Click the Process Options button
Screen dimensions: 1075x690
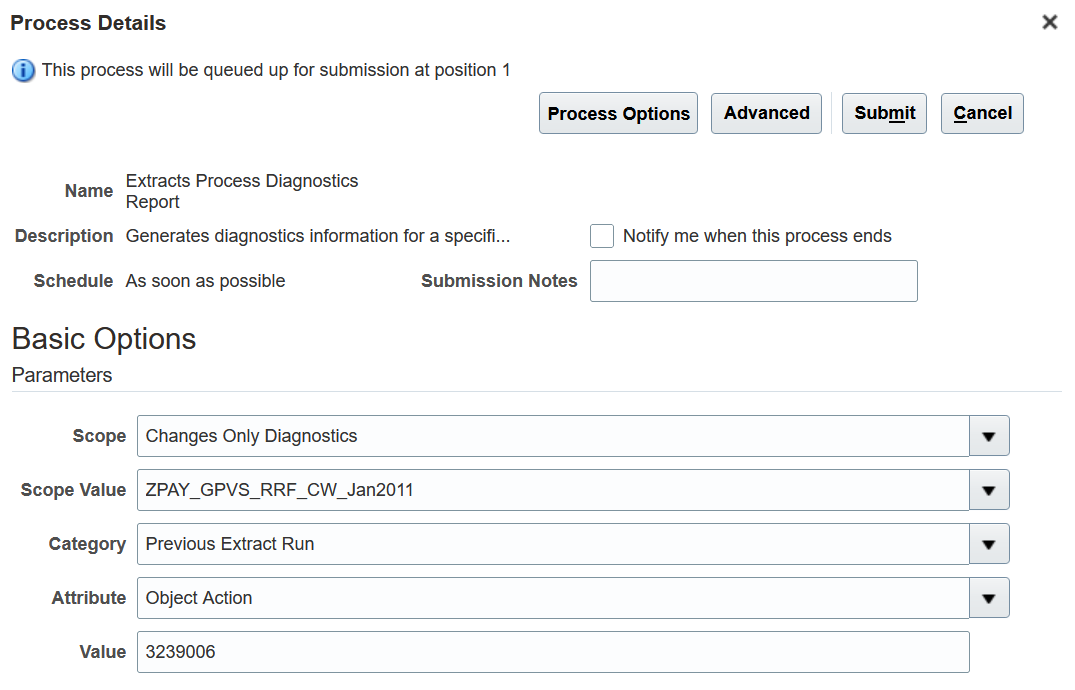(x=618, y=113)
